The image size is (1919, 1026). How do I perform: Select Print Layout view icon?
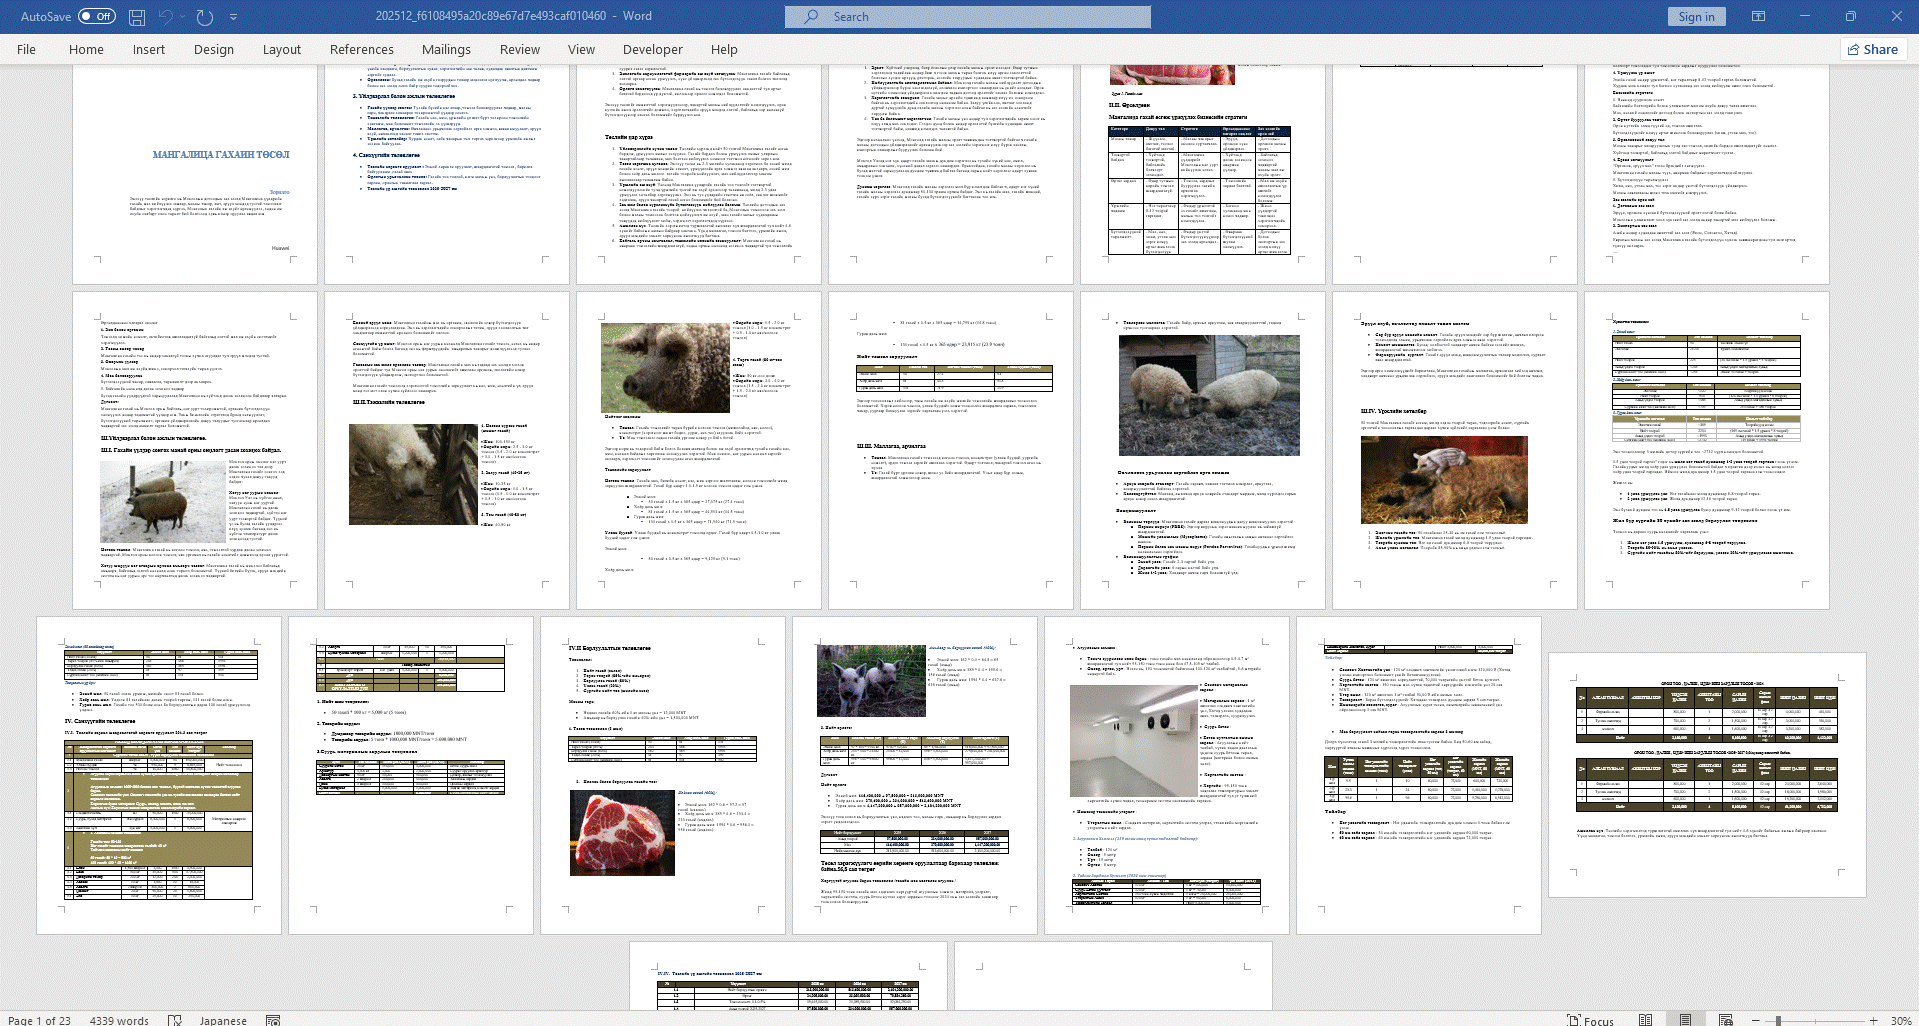pos(1685,1020)
